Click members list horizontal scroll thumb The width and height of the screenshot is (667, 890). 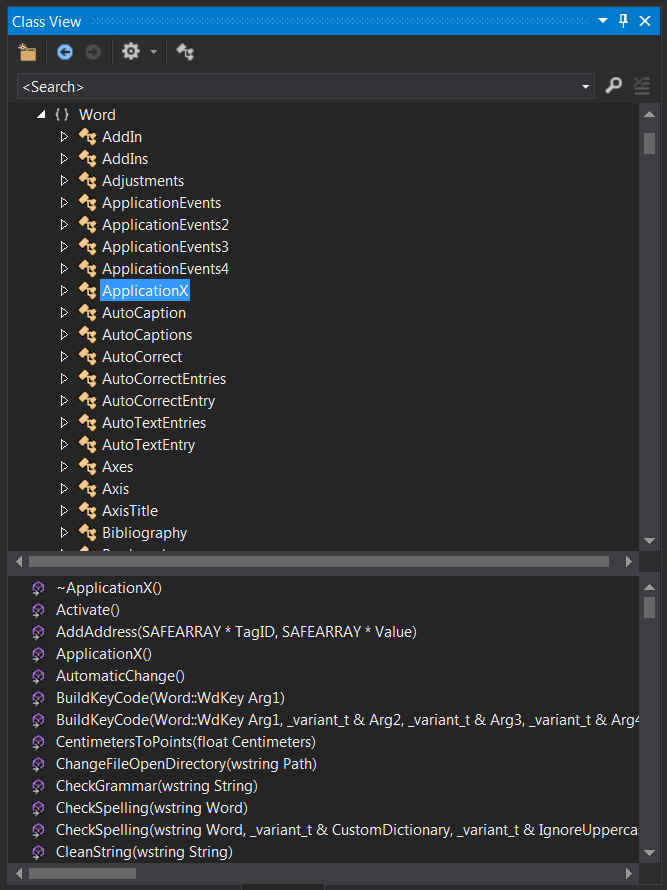[82, 873]
